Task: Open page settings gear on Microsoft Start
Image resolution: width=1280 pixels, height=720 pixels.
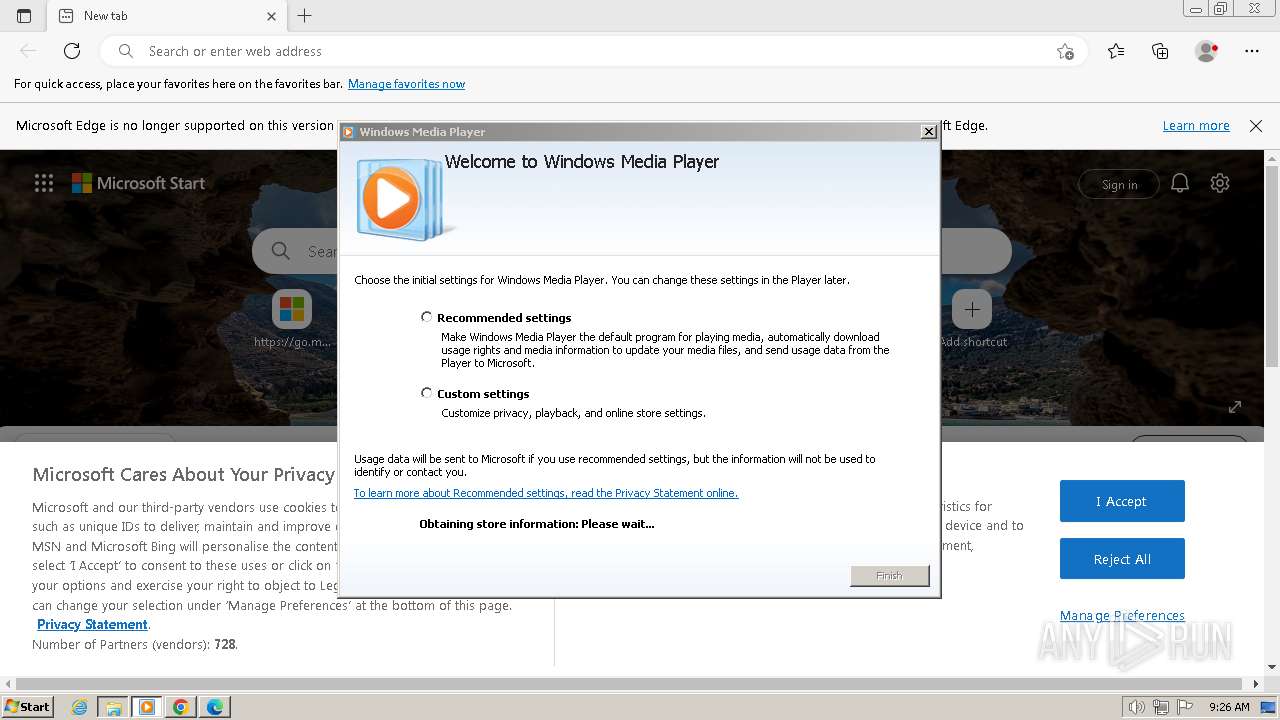Action: point(1220,183)
